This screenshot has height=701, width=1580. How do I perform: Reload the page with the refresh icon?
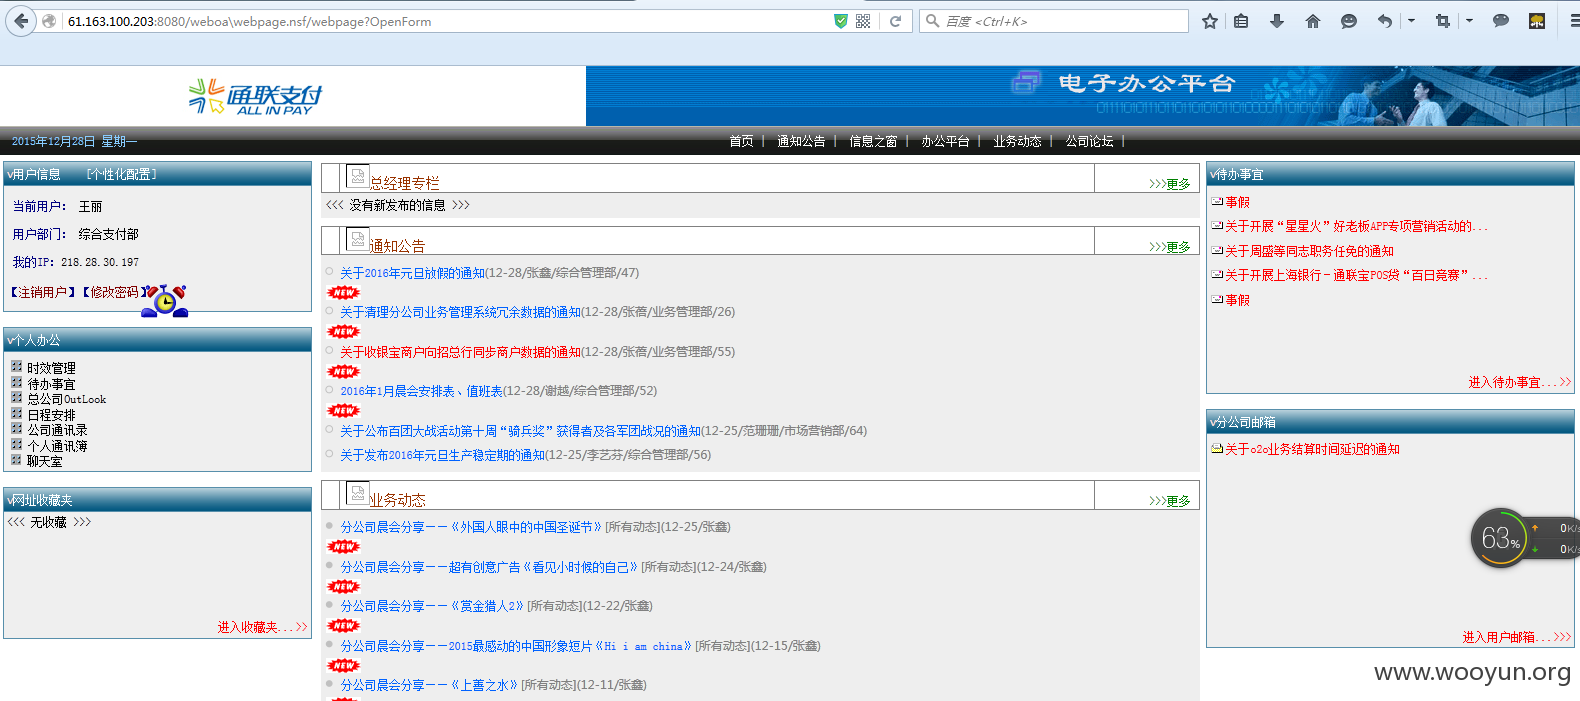tap(896, 21)
